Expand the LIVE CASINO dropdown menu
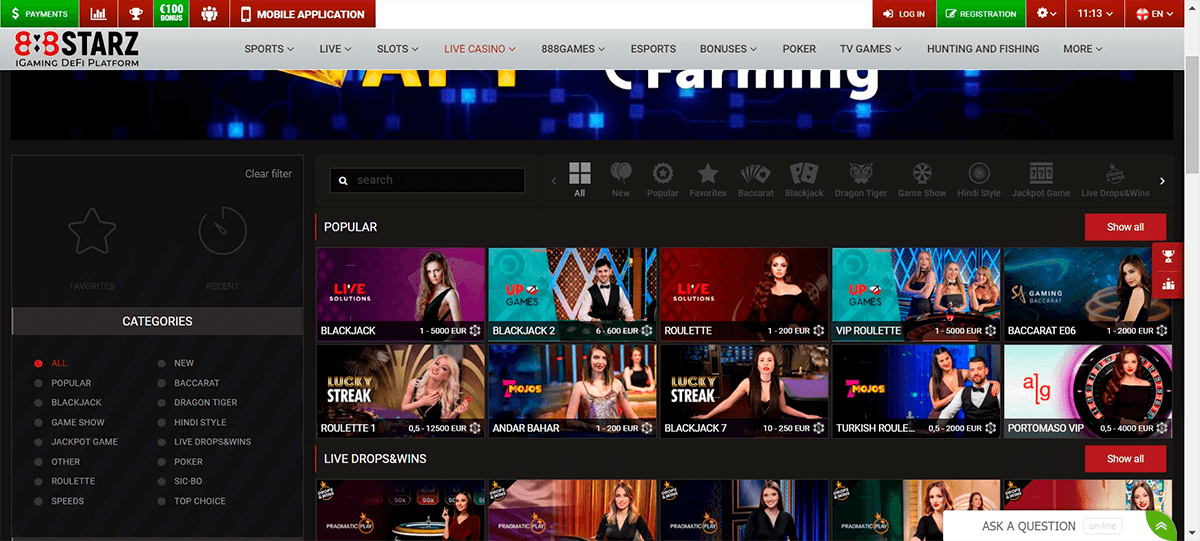1200x541 pixels. coord(480,48)
